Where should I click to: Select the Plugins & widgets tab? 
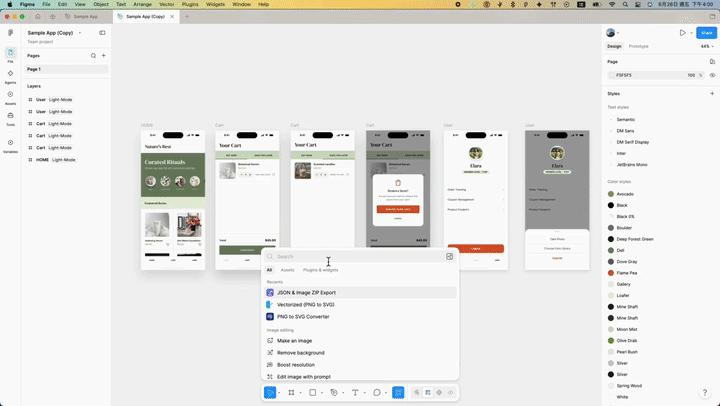tap(321, 270)
